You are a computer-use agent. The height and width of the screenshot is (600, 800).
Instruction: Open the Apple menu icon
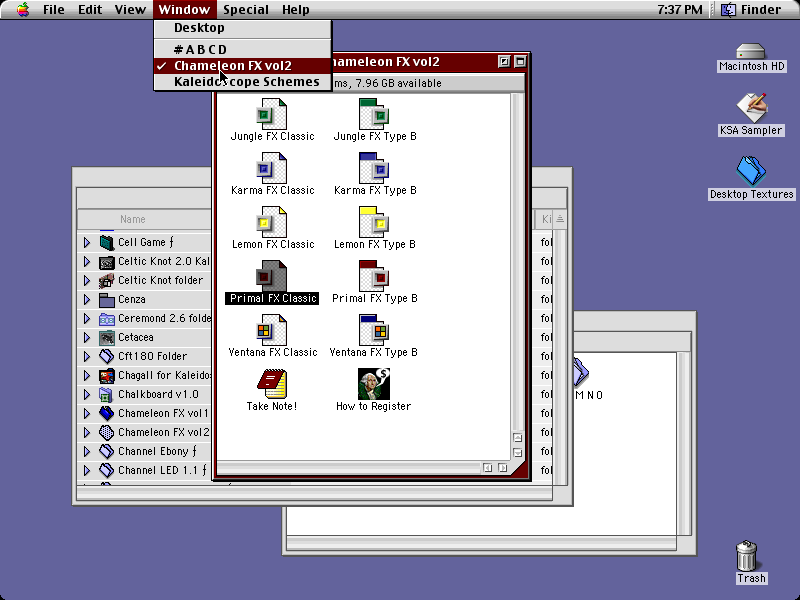[22, 9]
